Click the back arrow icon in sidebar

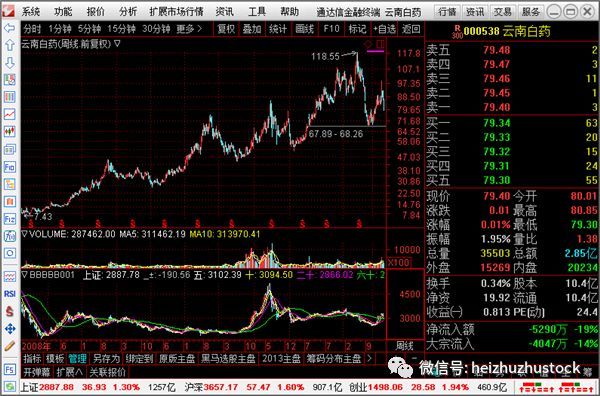[9, 28]
